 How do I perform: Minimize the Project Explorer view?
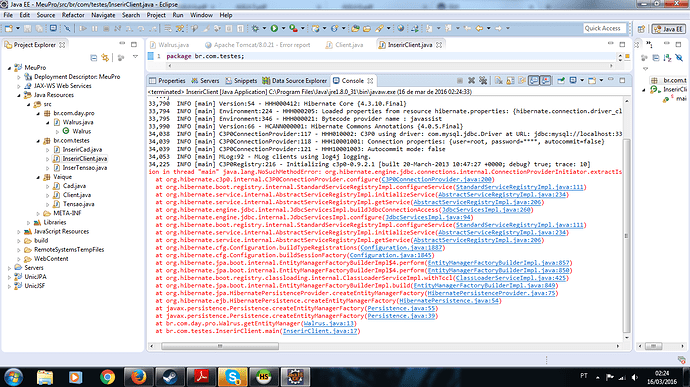click(122, 44)
